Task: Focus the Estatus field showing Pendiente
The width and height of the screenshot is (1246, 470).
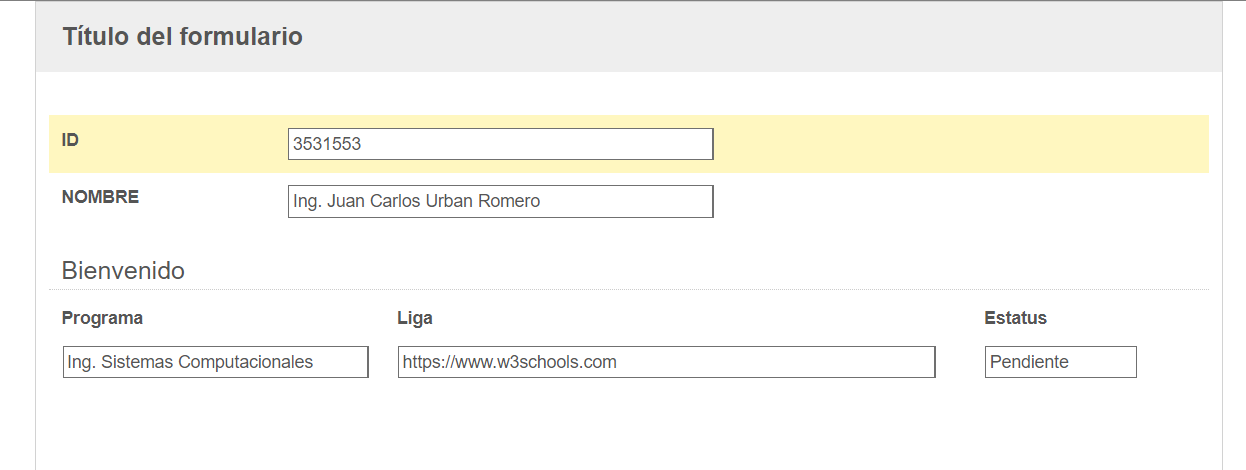Action: click(1060, 362)
